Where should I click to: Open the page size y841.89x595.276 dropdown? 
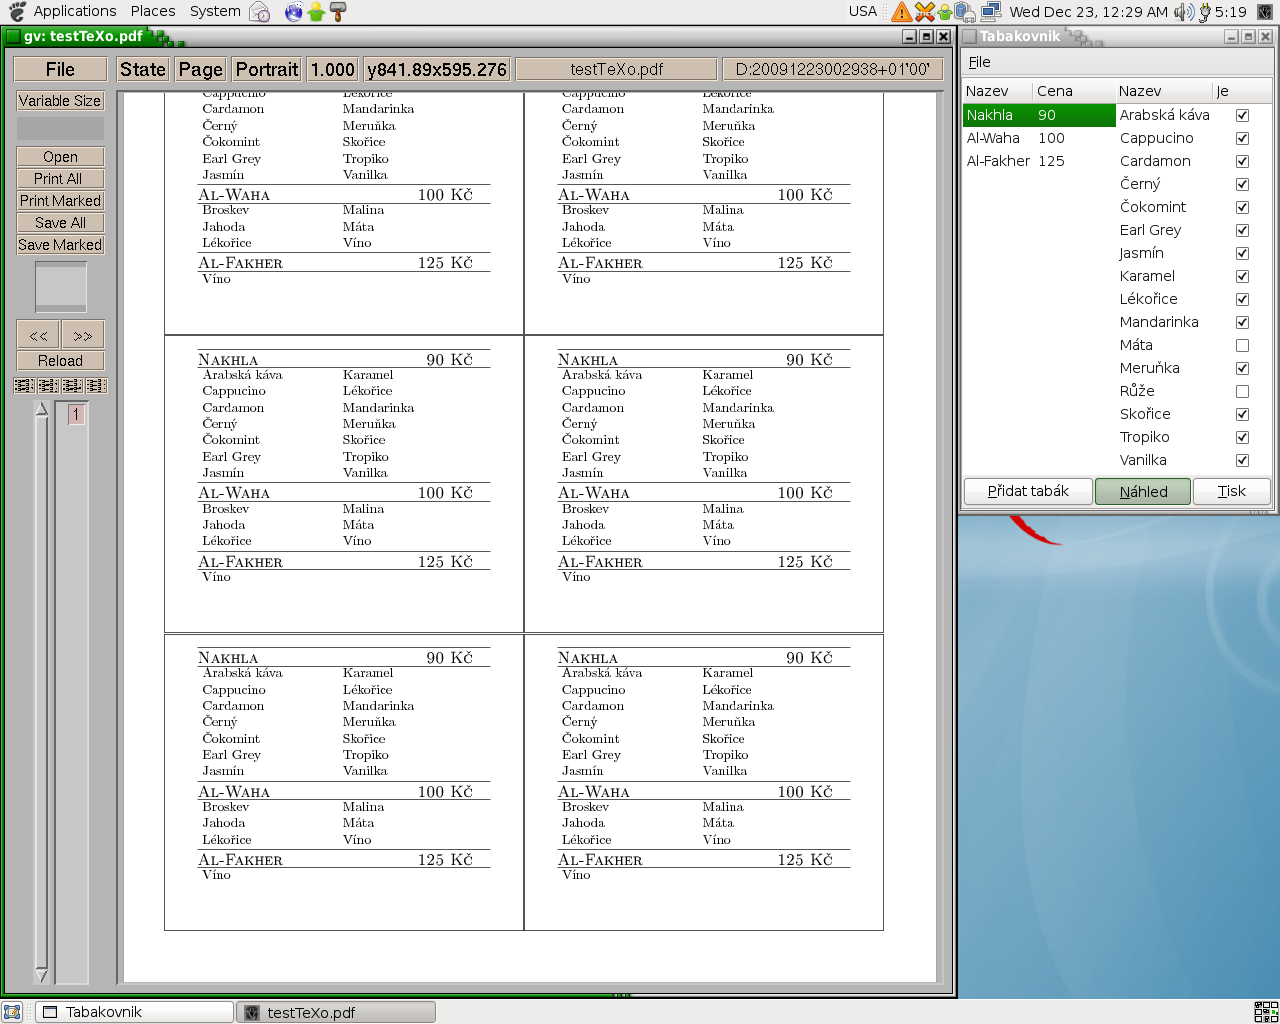point(437,70)
